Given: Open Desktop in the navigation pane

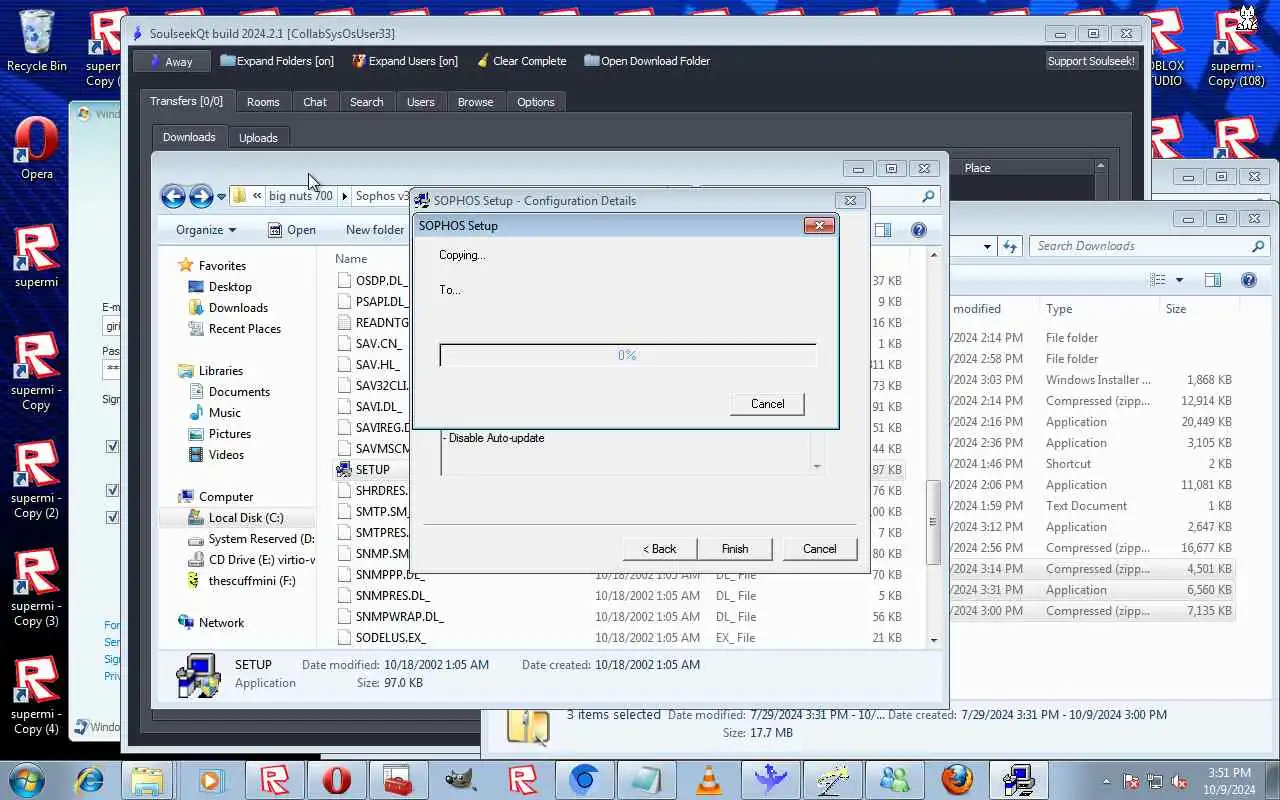Looking at the screenshot, I should 230,287.
